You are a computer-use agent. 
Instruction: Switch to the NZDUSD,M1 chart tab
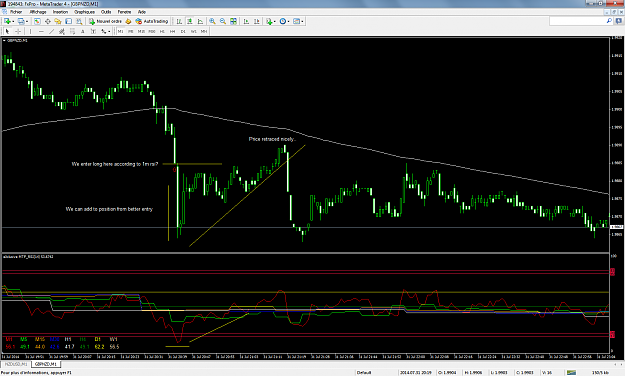16,364
